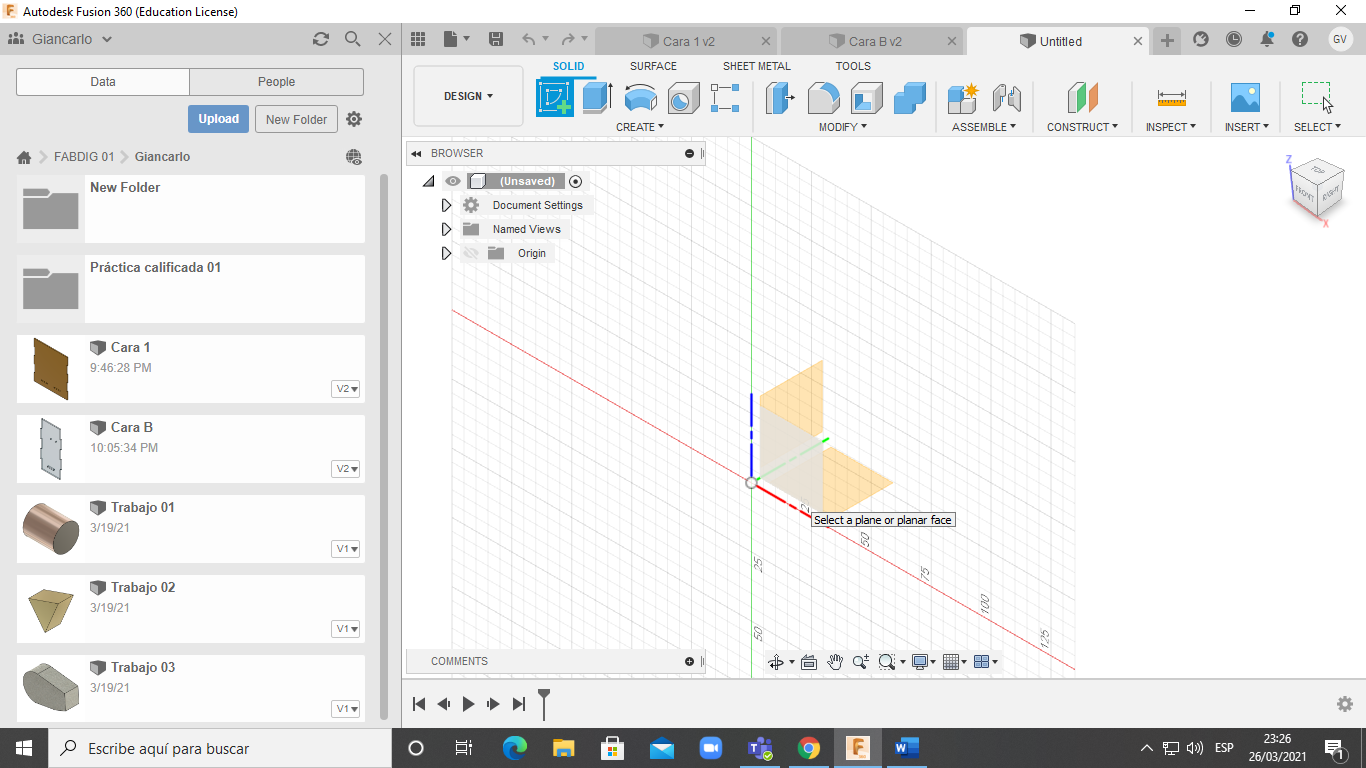Open the Práctica calificada 01 folder

point(191,289)
